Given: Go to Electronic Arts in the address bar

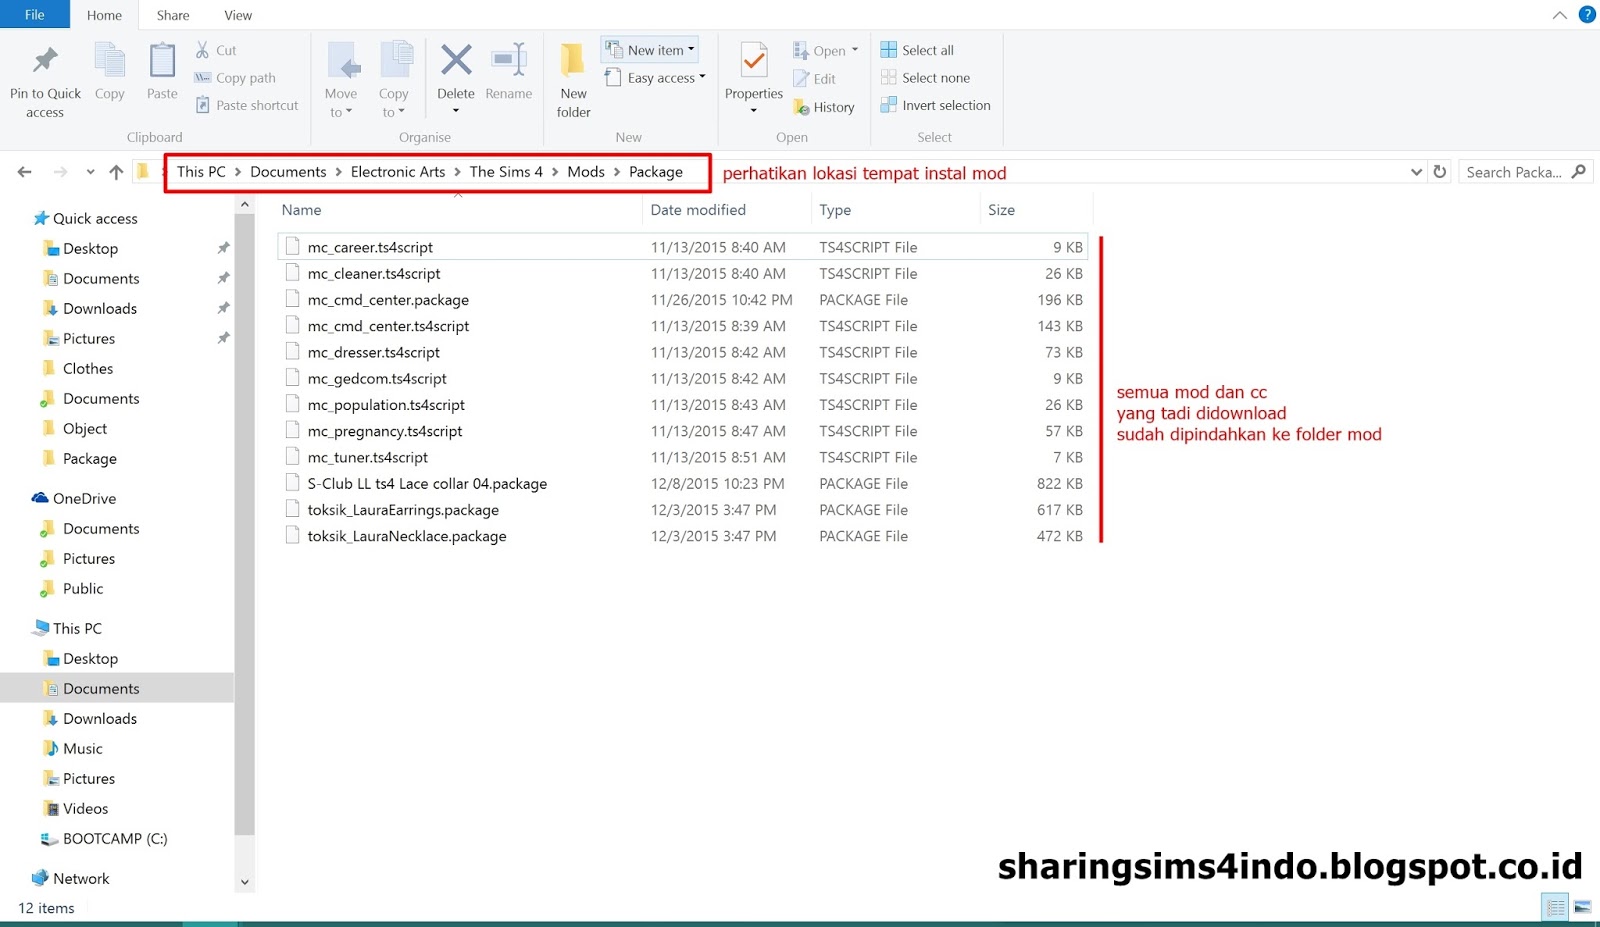Looking at the screenshot, I should [398, 172].
